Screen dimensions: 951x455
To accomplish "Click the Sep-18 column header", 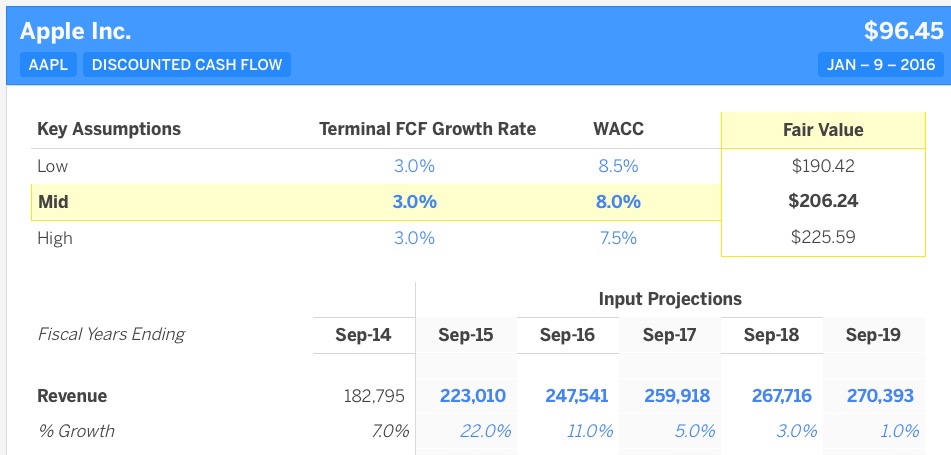I will 771,334.
